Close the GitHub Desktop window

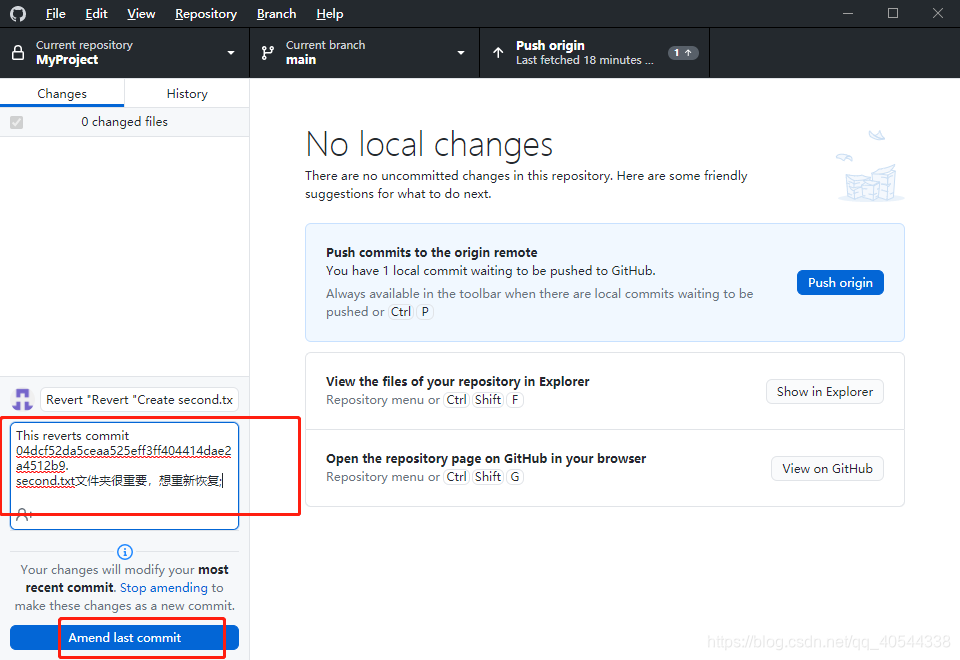937,13
